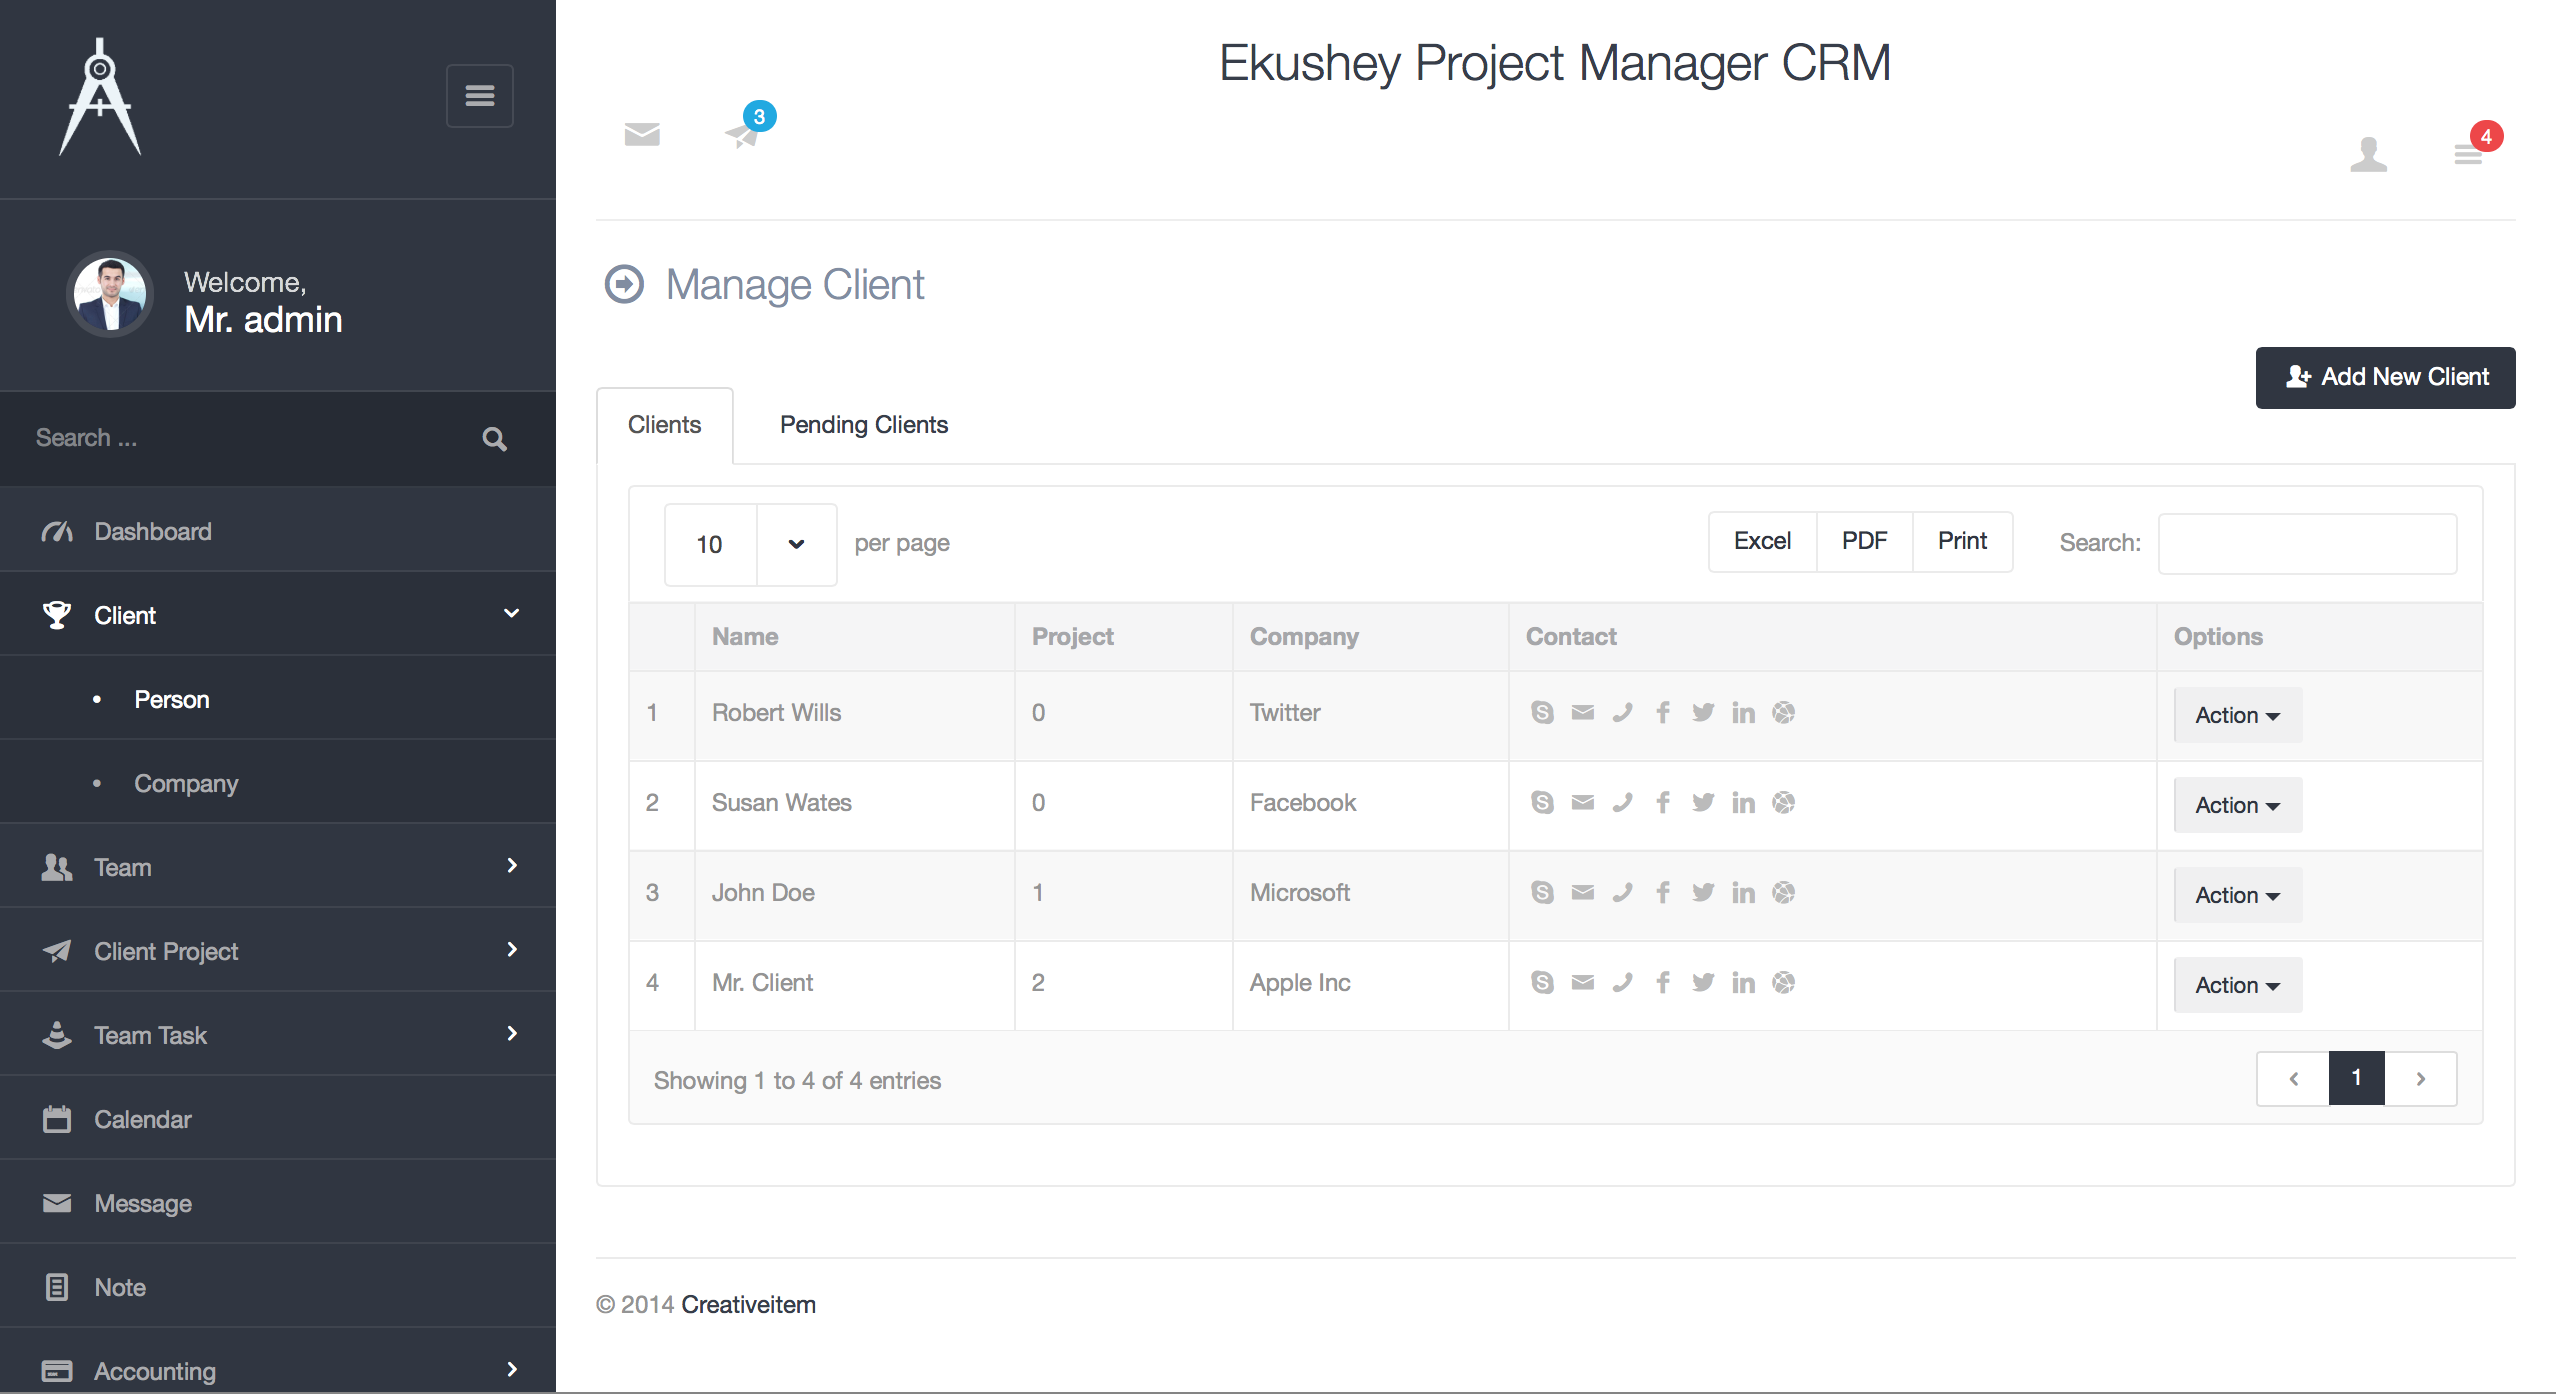Click Robert Wills' website globe icon

pos(1784,712)
